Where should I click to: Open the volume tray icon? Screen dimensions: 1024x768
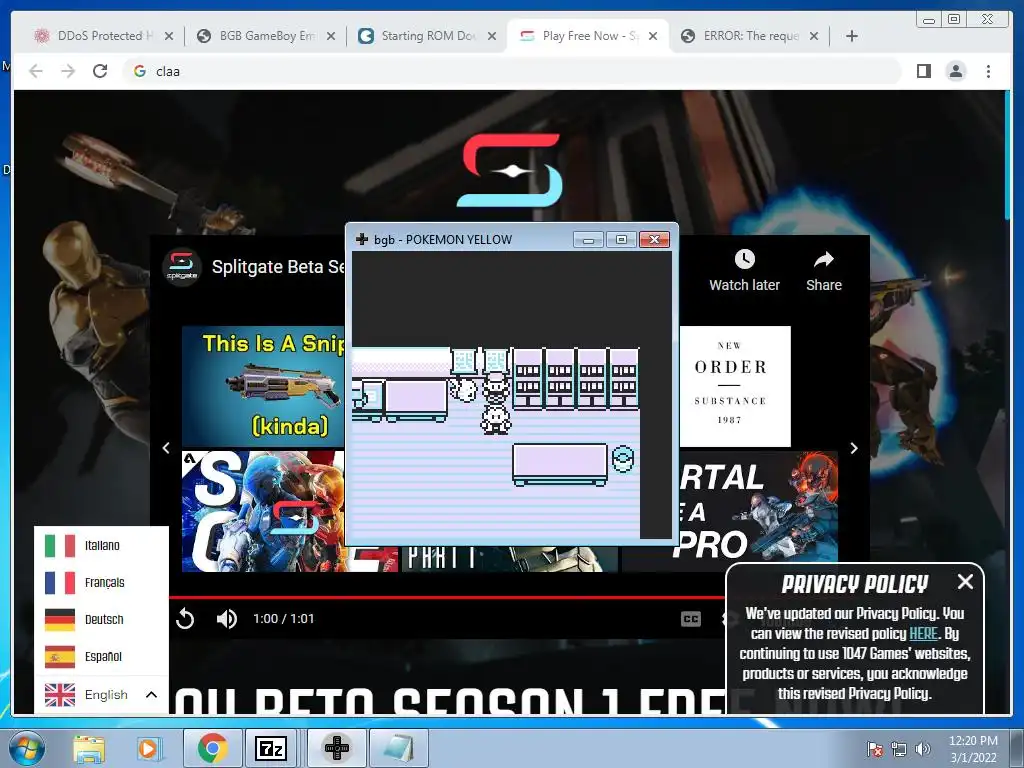923,749
